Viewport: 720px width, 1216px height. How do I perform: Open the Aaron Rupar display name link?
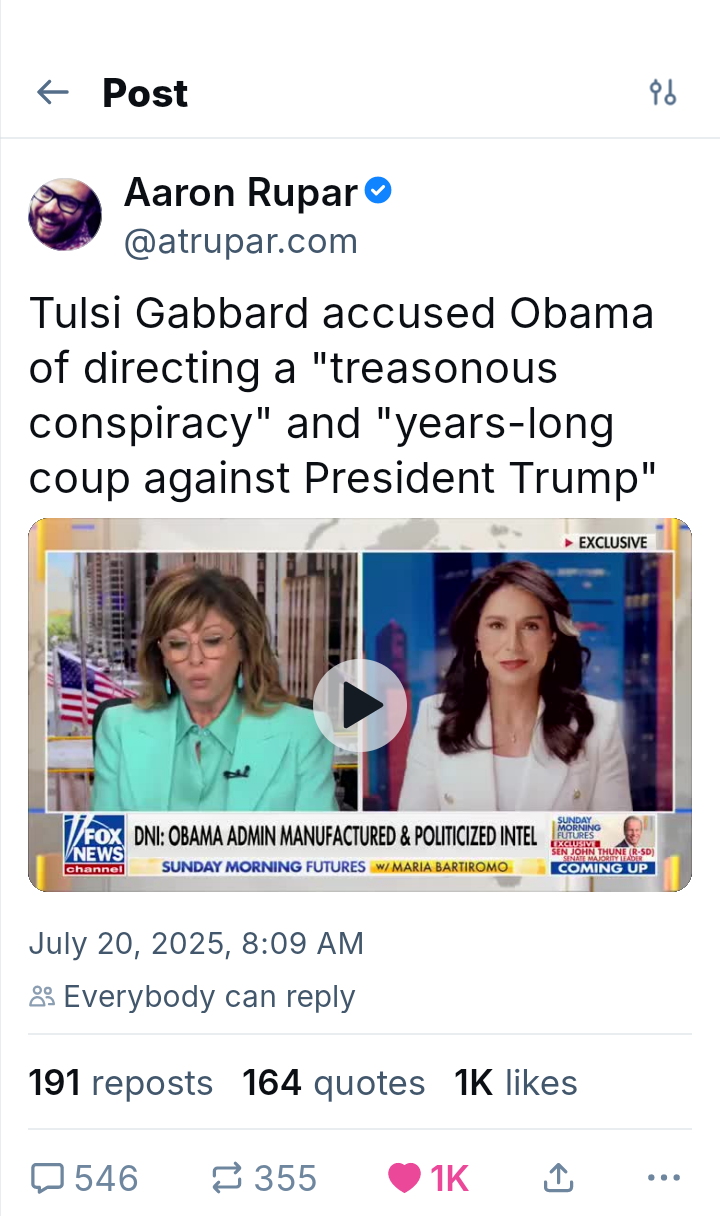tap(240, 192)
